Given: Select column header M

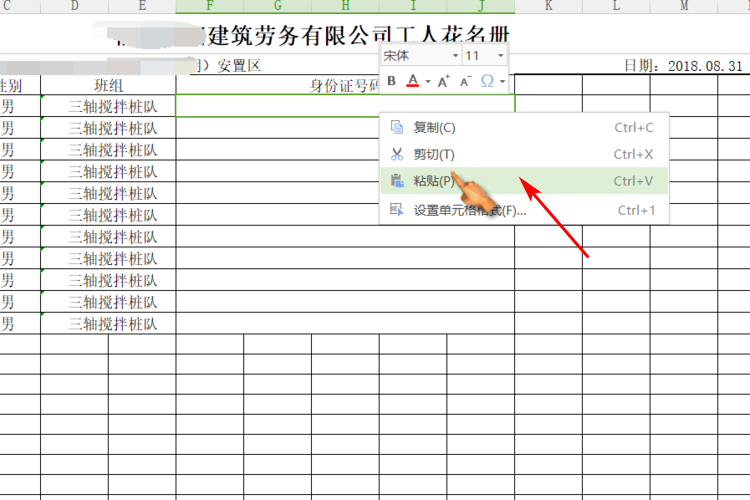Looking at the screenshot, I should click(x=684, y=6).
